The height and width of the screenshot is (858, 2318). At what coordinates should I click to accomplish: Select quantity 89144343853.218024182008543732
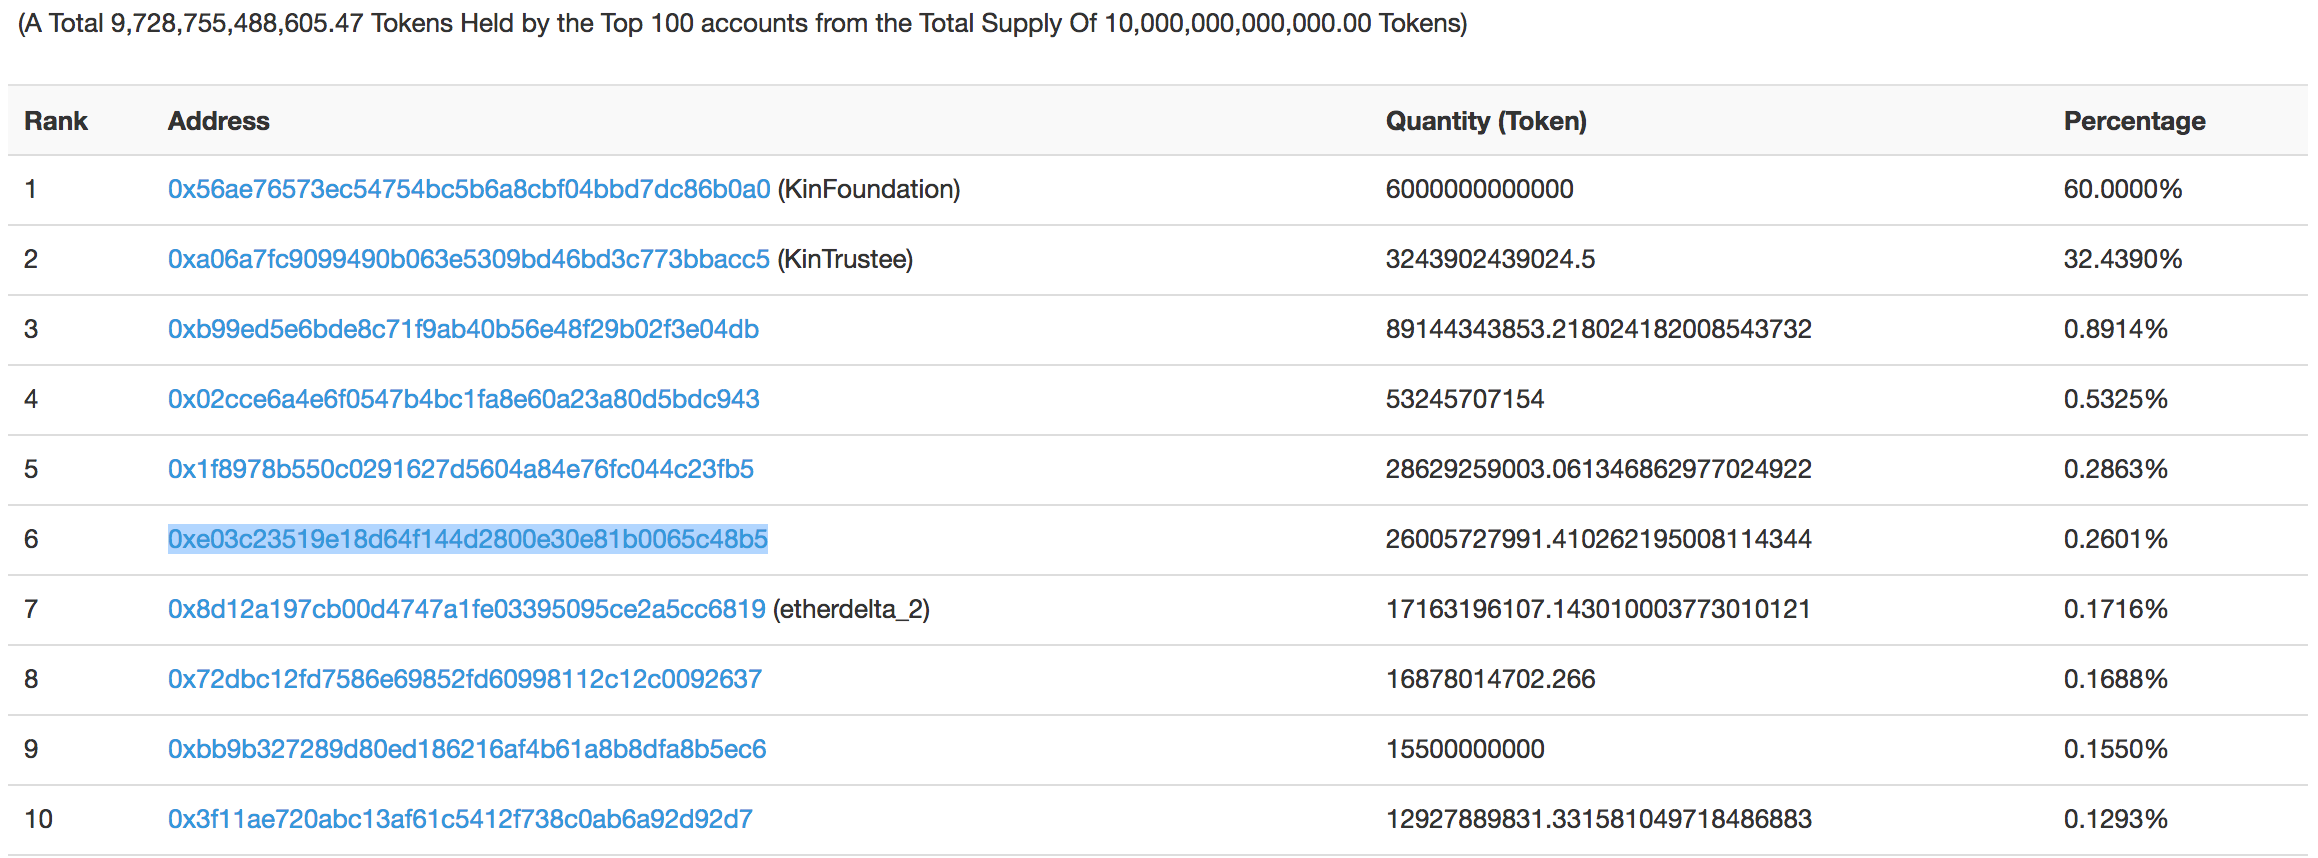coord(1598,329)
